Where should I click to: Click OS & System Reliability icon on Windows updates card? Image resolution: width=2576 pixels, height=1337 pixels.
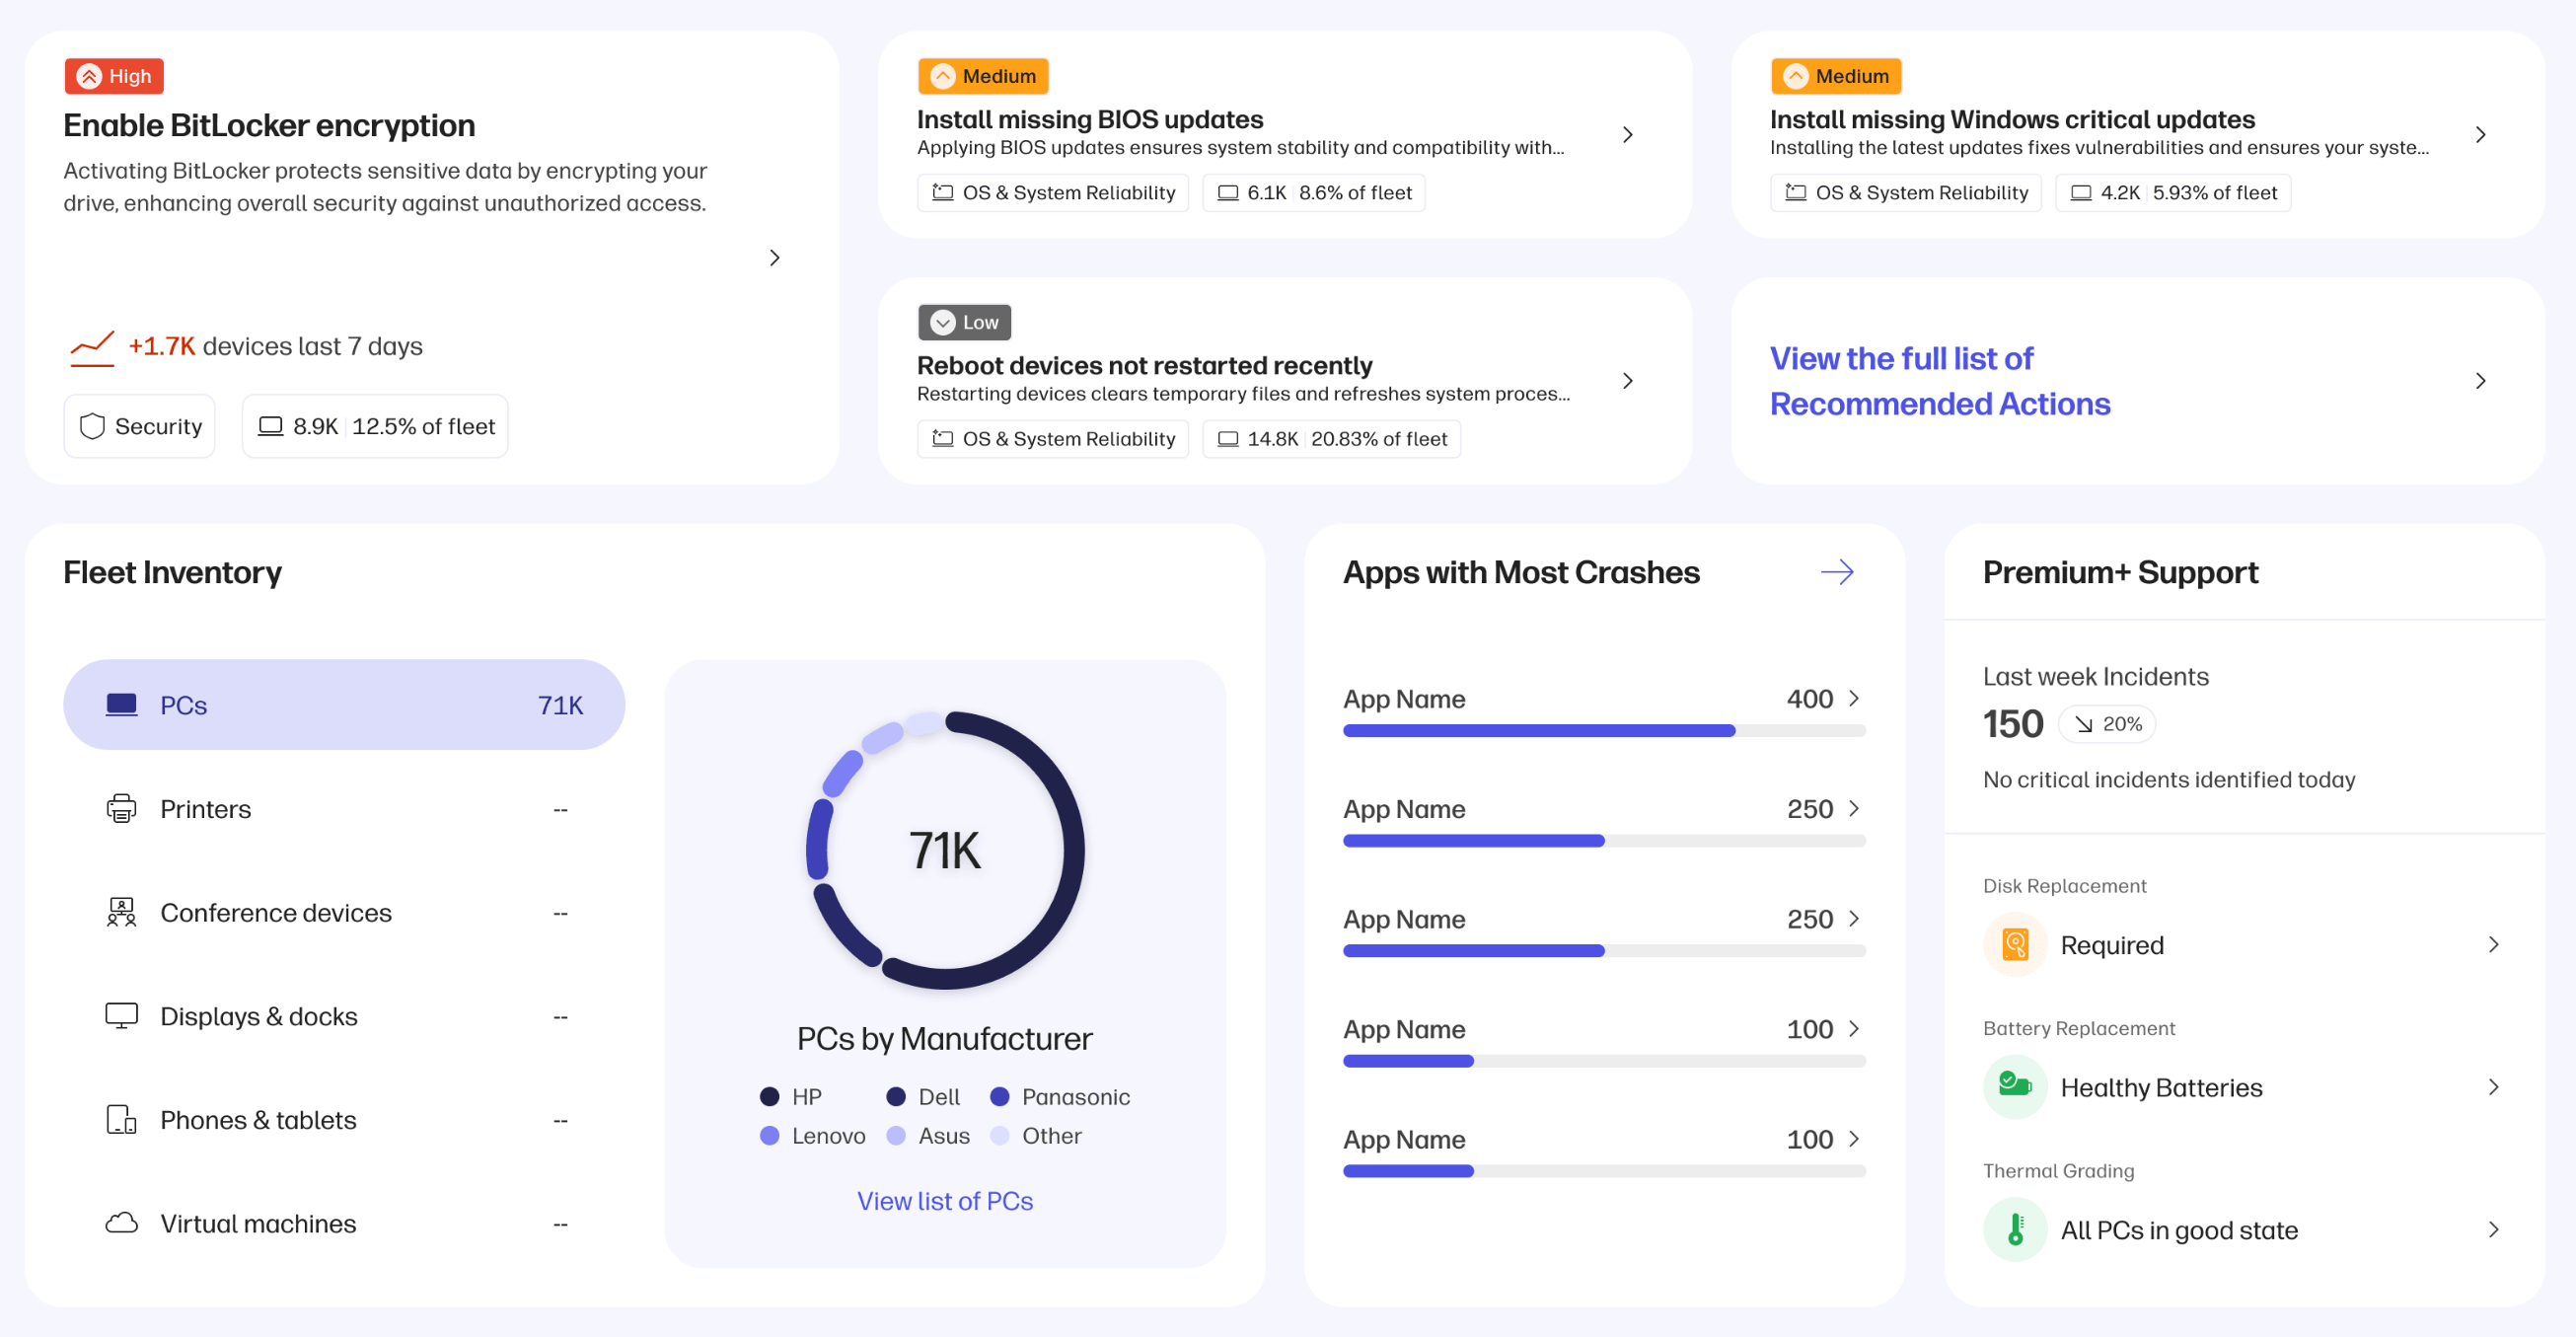click(1795, 192)
